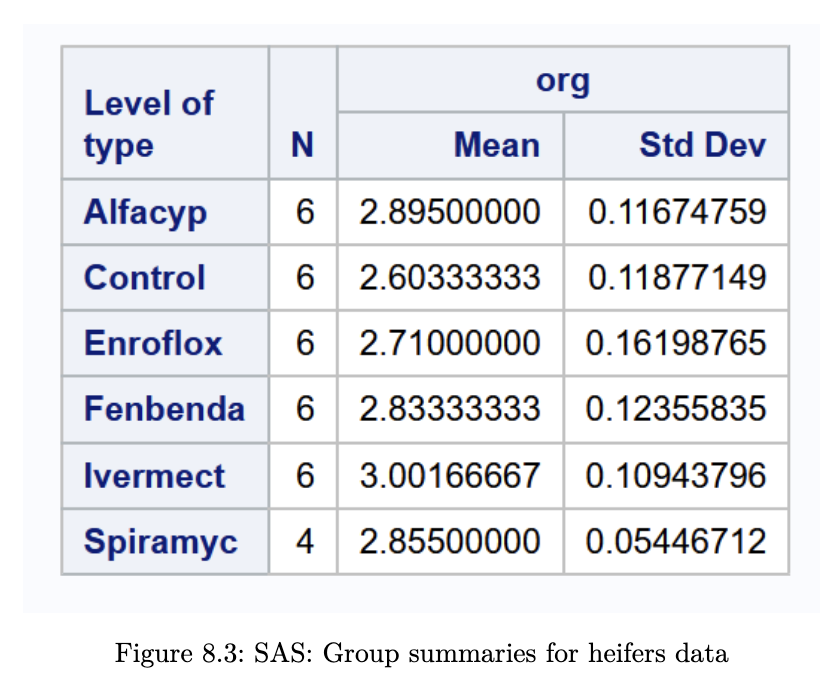Select mean value 2.89500000

[450, 212]
